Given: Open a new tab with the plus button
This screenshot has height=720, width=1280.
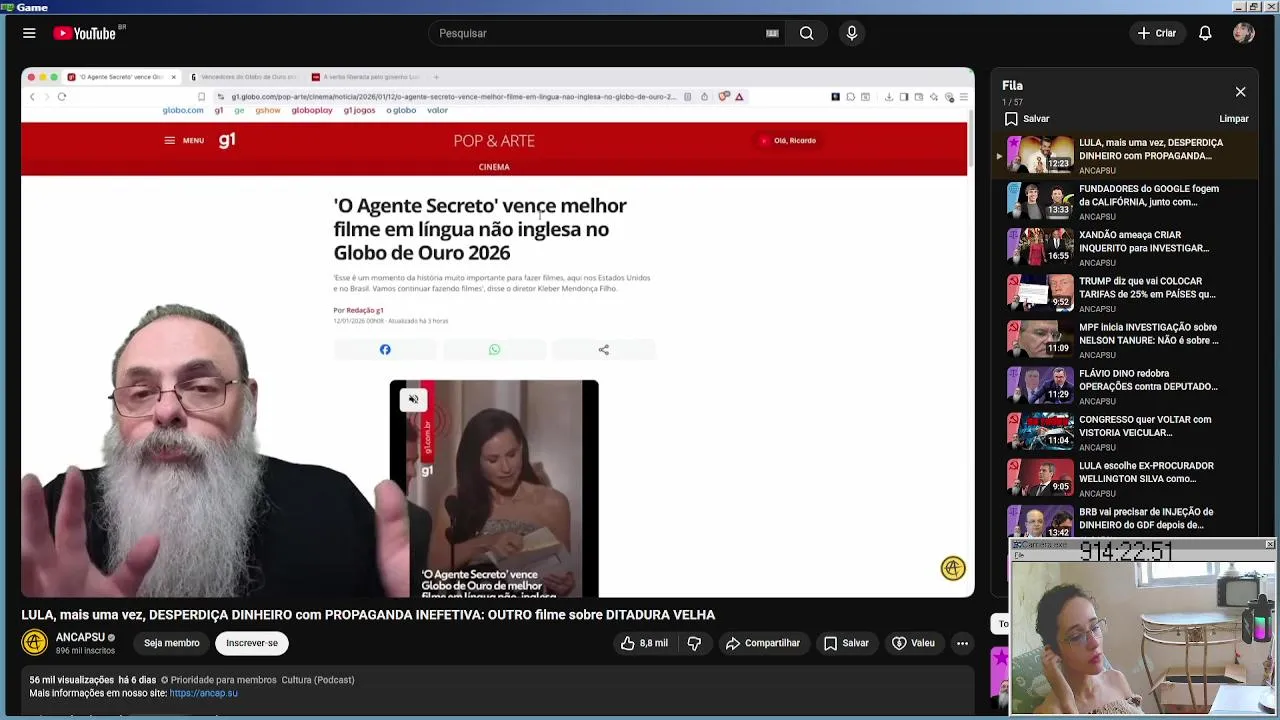Looking at the screenshot, I should (436, 77).
